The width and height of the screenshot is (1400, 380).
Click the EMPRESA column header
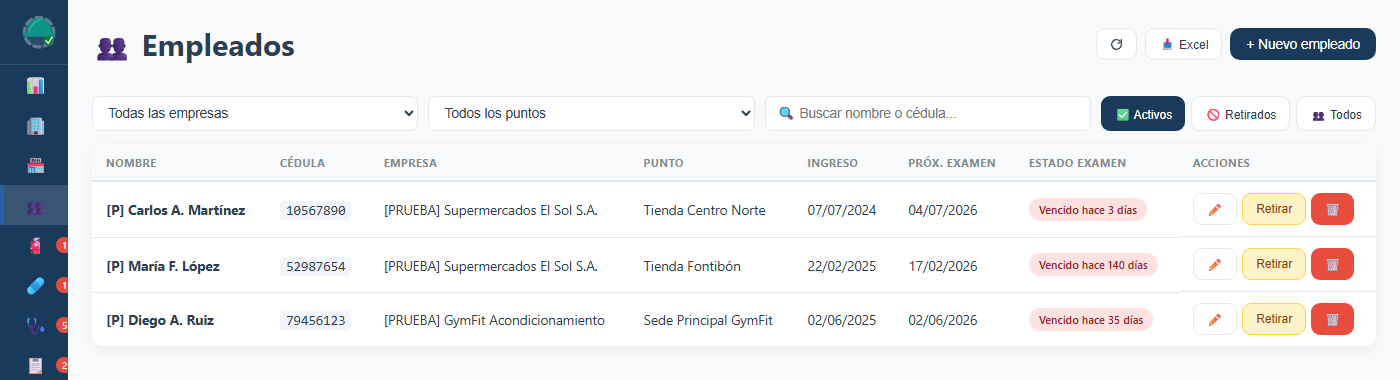tap(410, 163)
